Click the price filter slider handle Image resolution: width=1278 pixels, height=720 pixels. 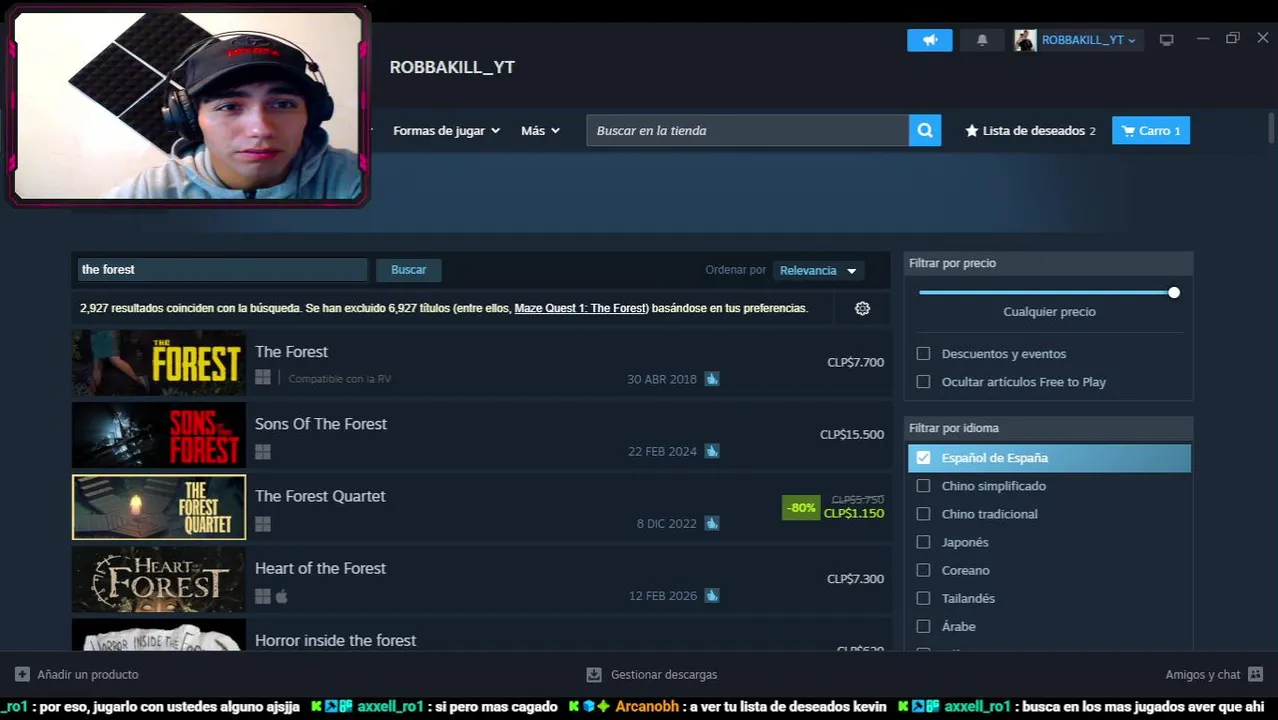pyautogui.click(x=1174, y=292)
